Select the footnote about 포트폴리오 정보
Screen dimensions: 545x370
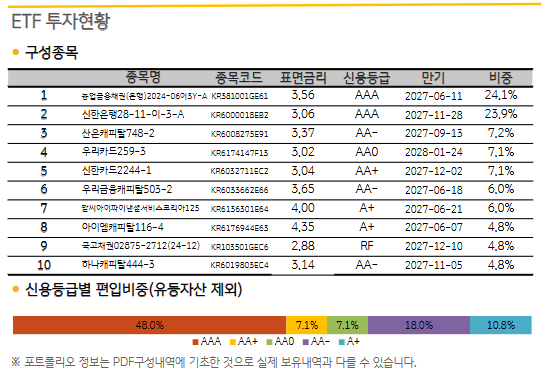(214, 362)
